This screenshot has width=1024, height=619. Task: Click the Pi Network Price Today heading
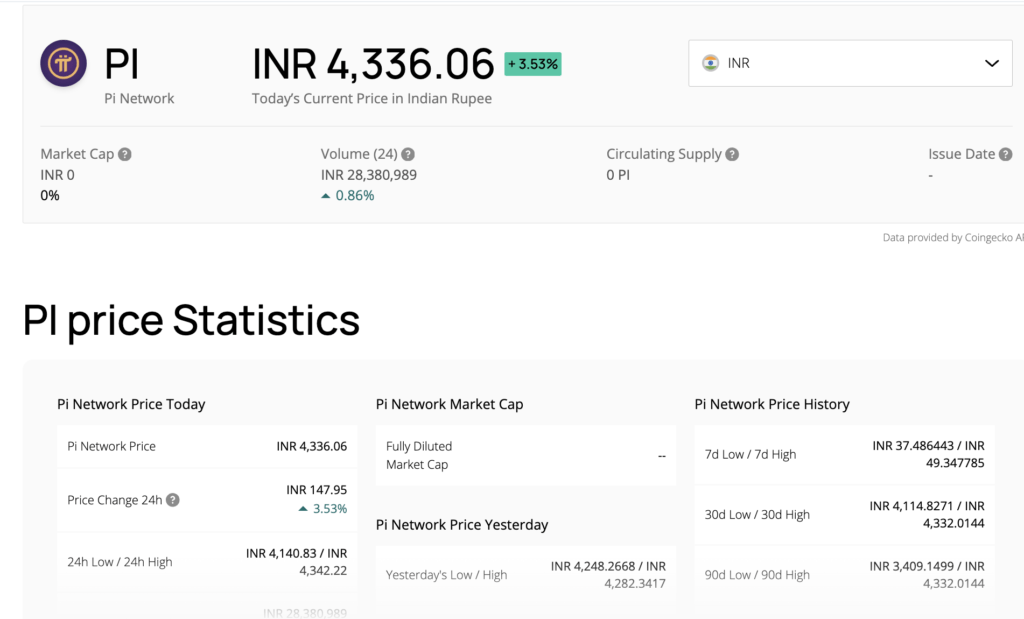[131, 404]
